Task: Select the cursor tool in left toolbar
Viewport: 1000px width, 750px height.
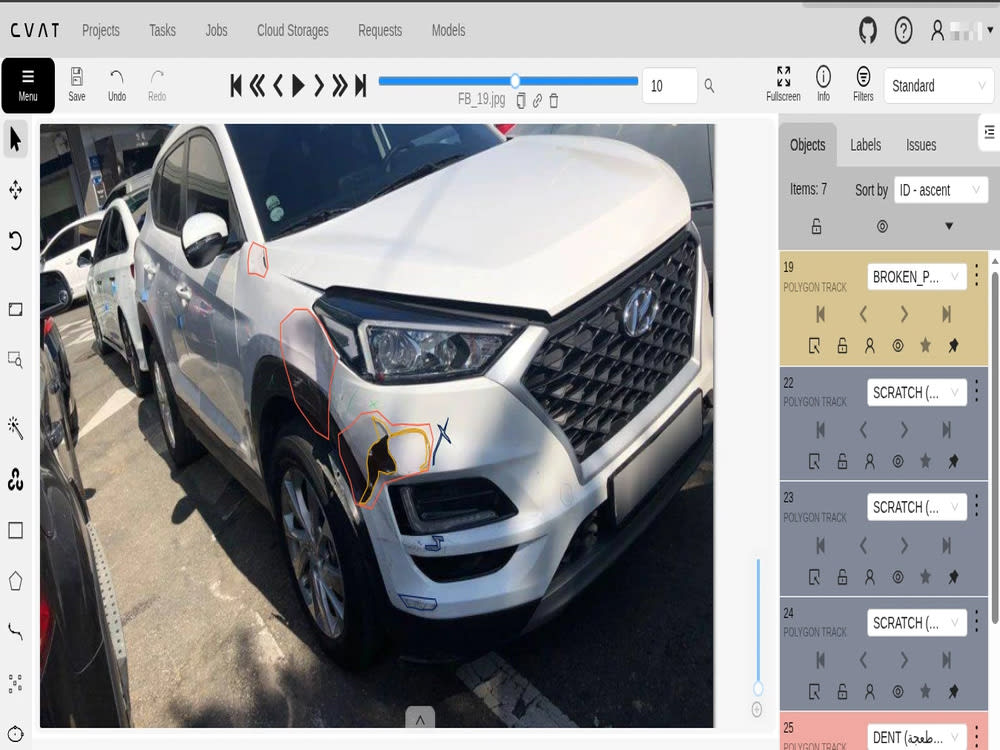Action: [15, 138]
